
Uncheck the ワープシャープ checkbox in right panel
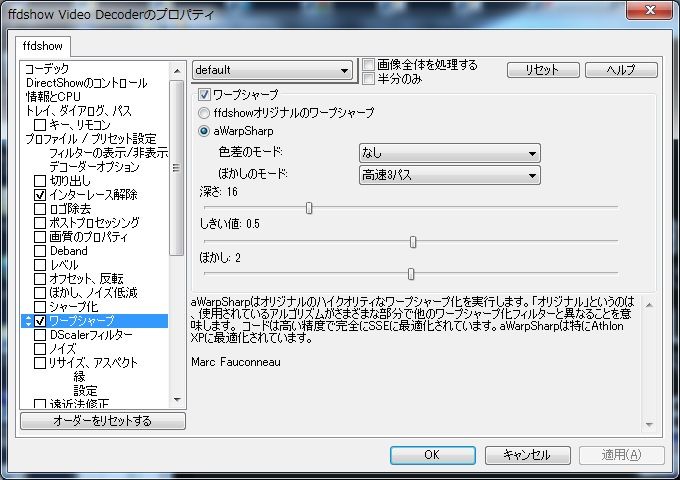(204, 94)
